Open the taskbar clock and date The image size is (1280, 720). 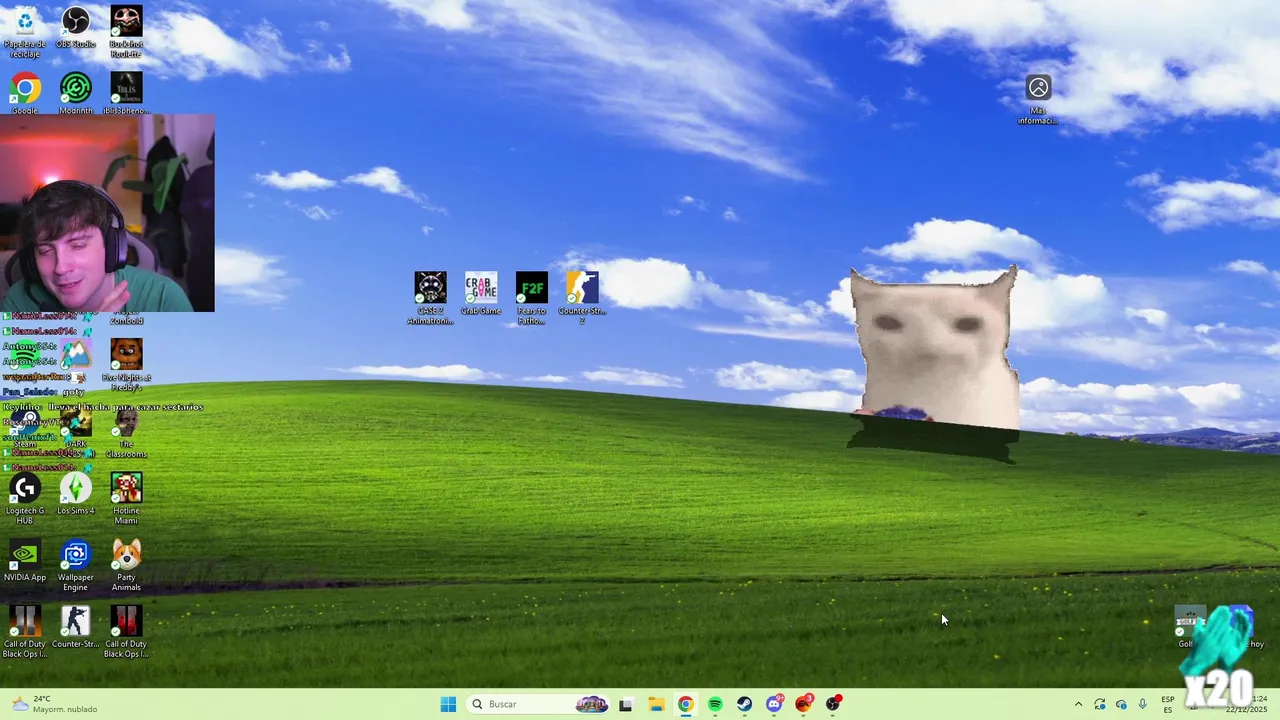click(1248, 704)
